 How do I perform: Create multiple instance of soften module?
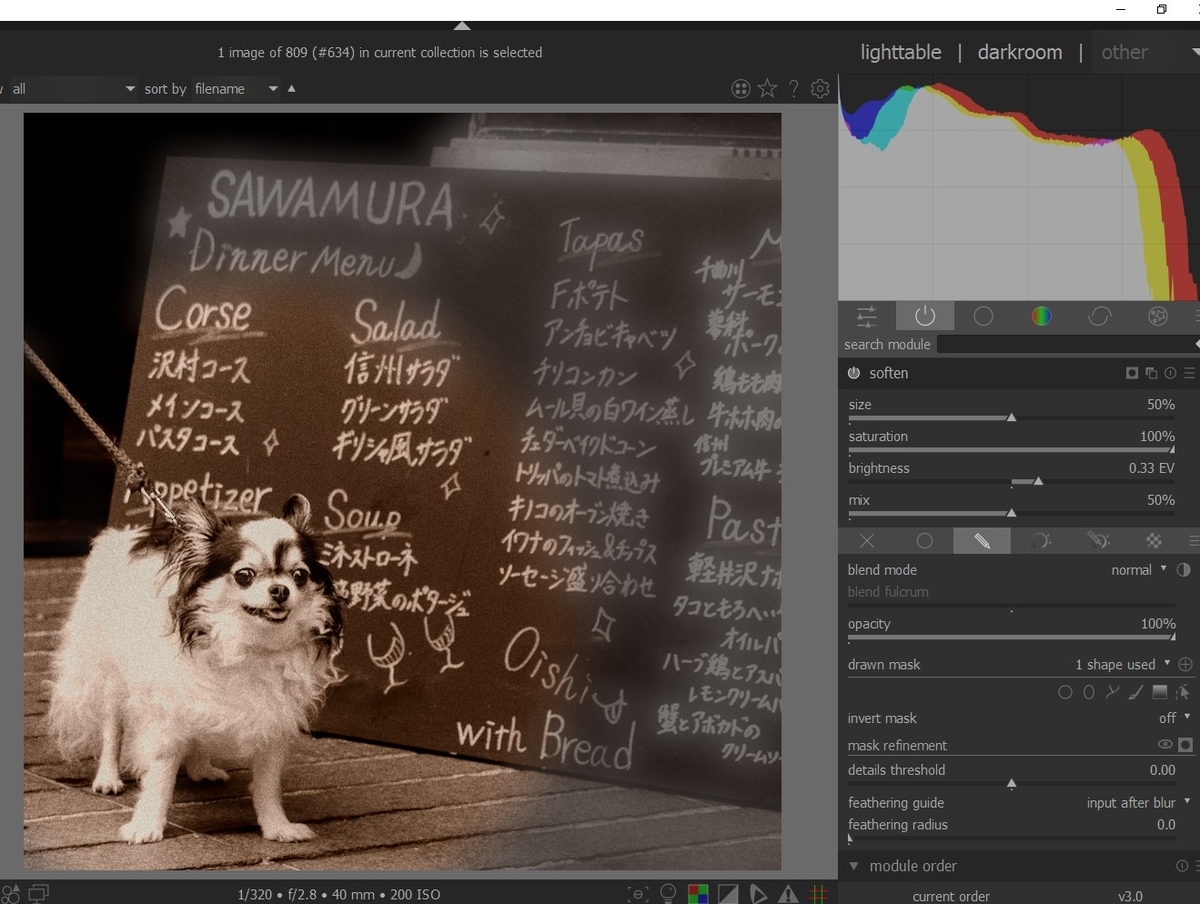click(1151, 373)
